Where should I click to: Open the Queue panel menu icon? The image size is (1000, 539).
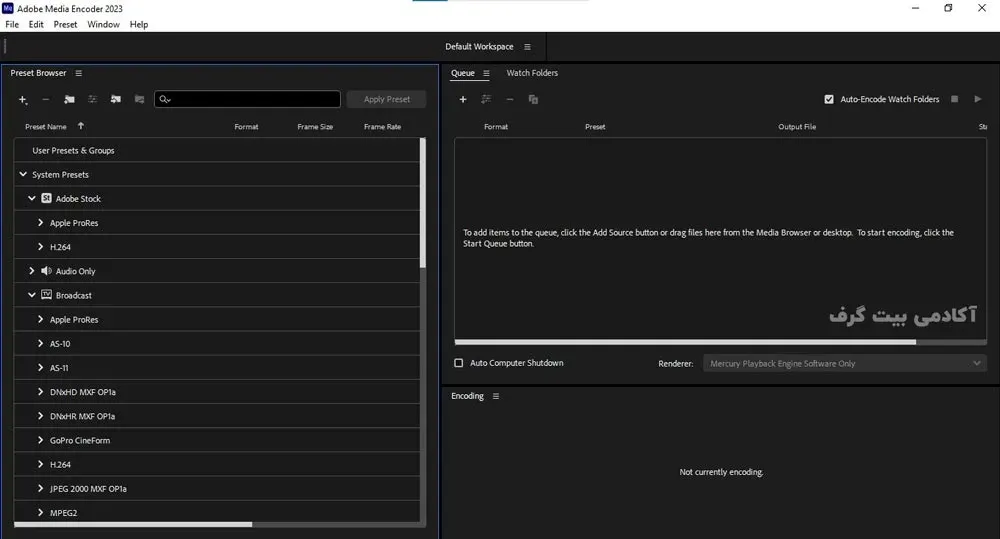click(x=486, y=73)
